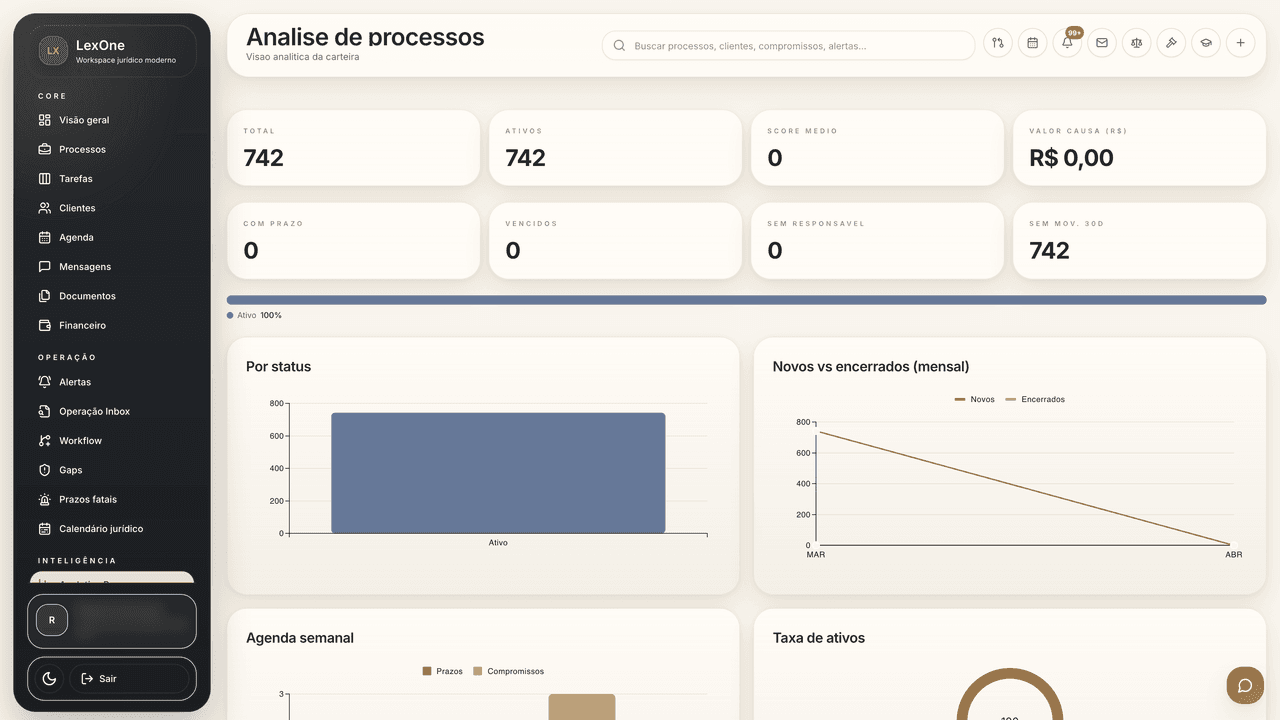
Task: Select the gavel icon in the header
Action: 1171,43
